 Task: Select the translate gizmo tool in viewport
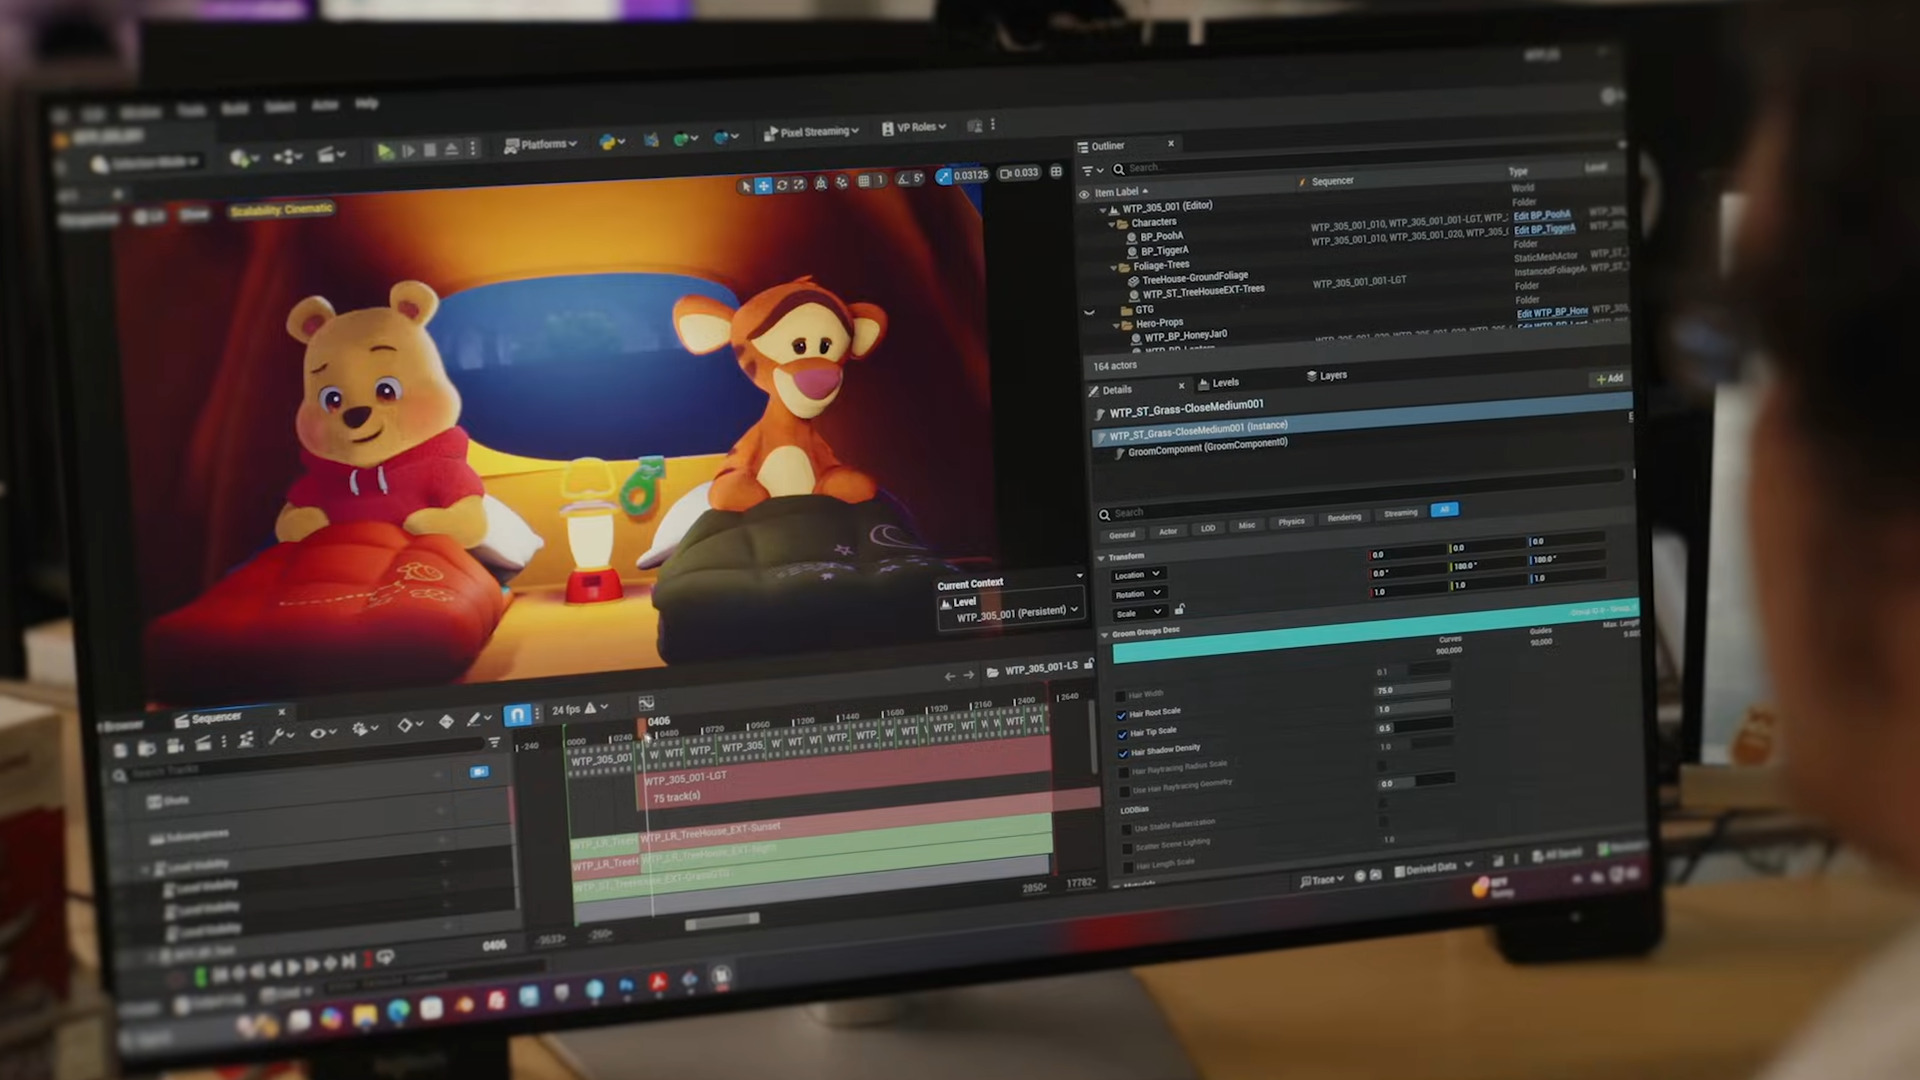point(763,186)
